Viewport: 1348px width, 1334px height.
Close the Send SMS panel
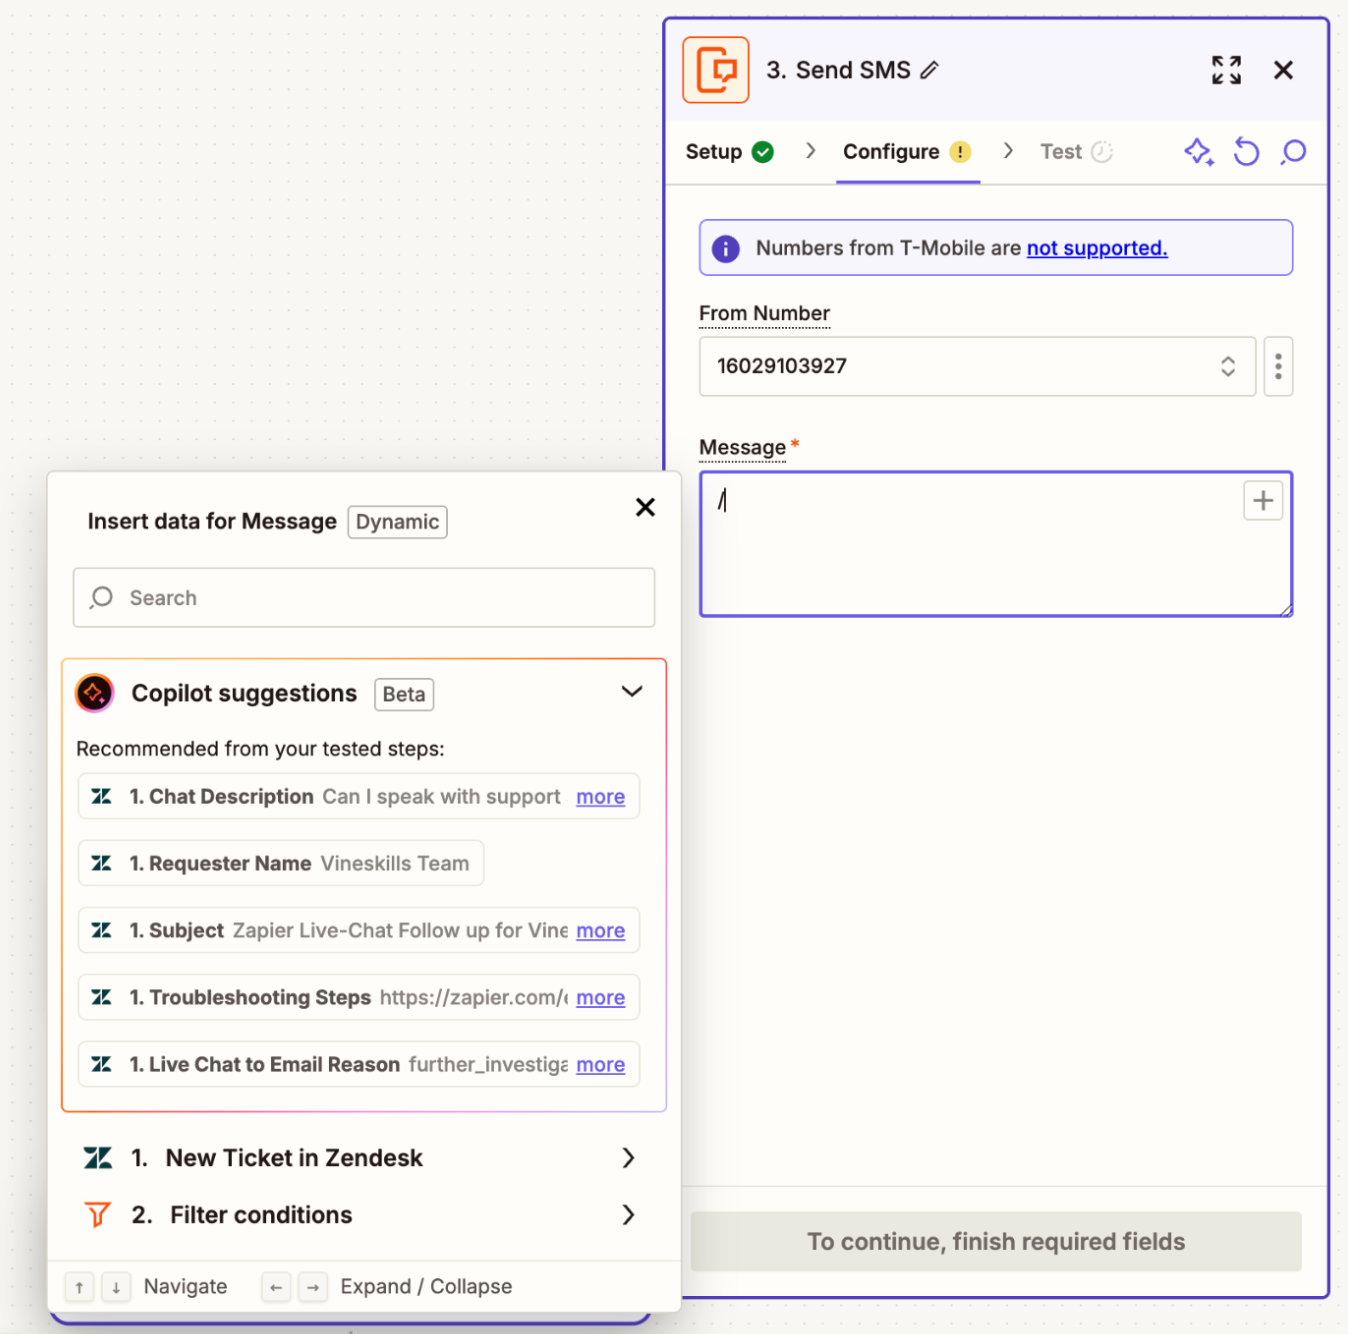pos(1283,70)
